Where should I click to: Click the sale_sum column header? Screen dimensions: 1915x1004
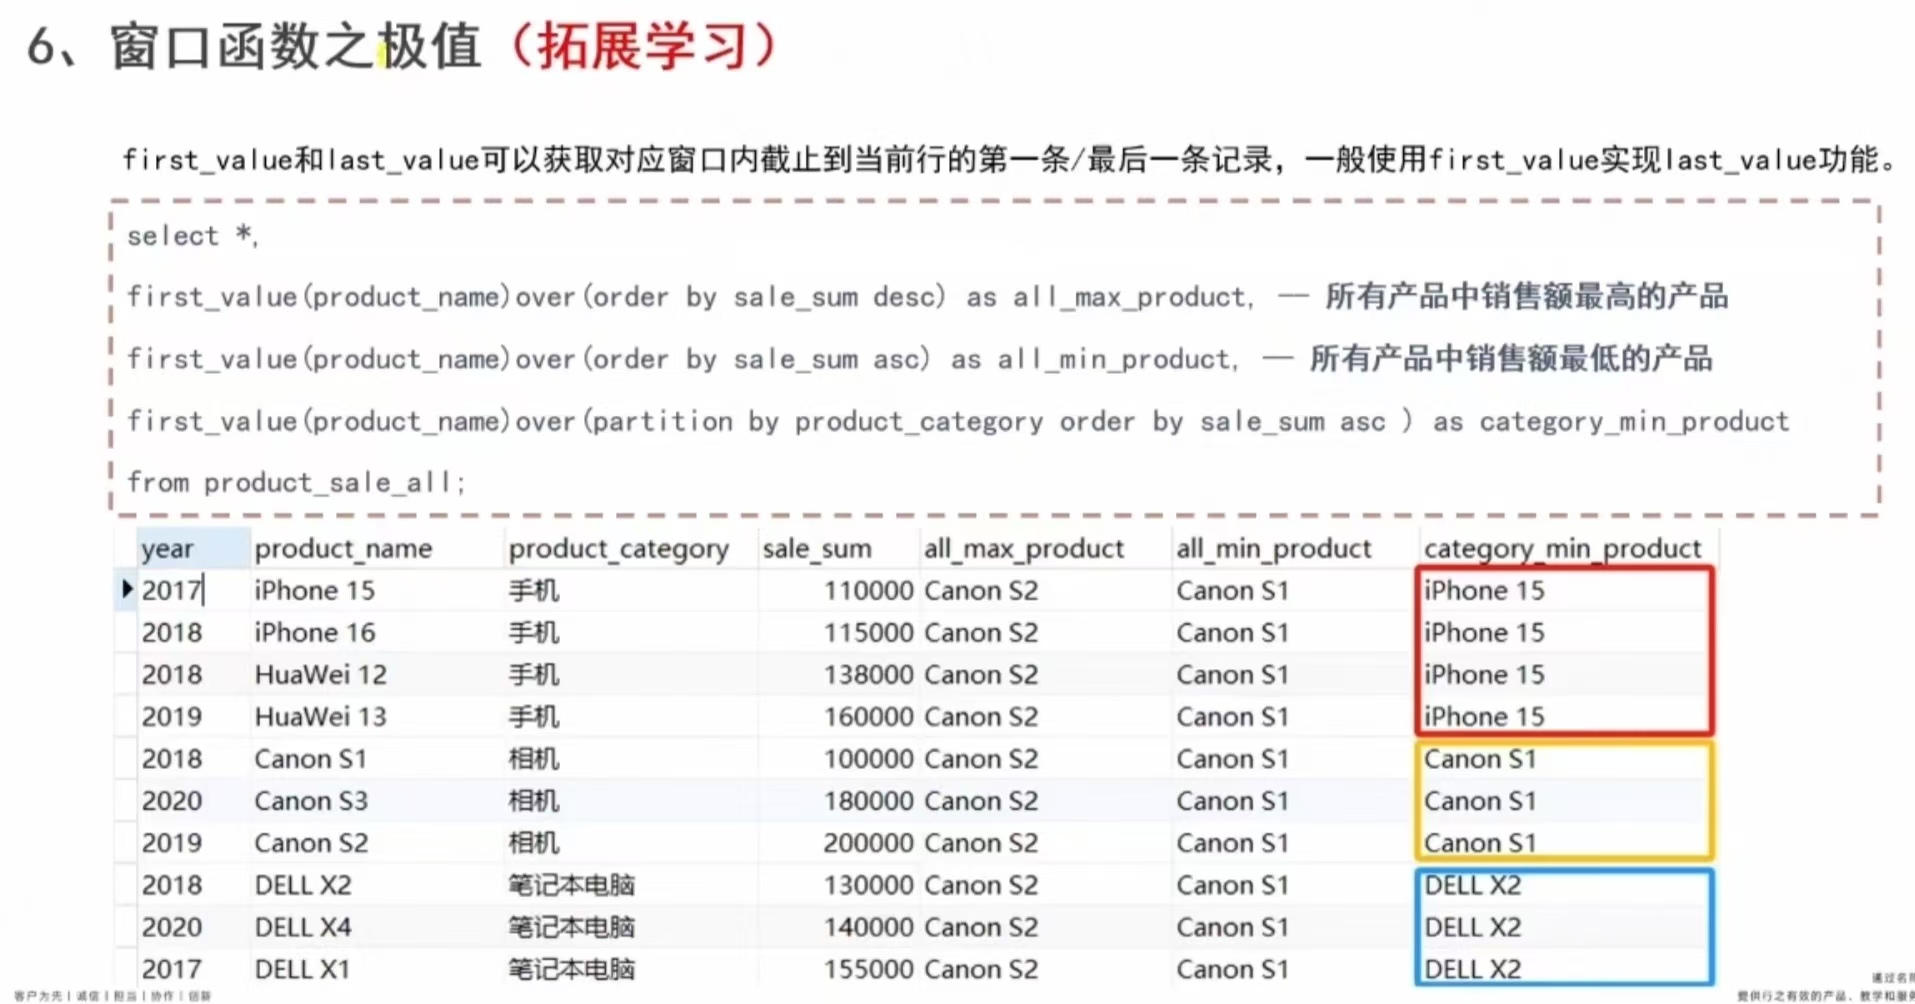[x=816, y=548]
